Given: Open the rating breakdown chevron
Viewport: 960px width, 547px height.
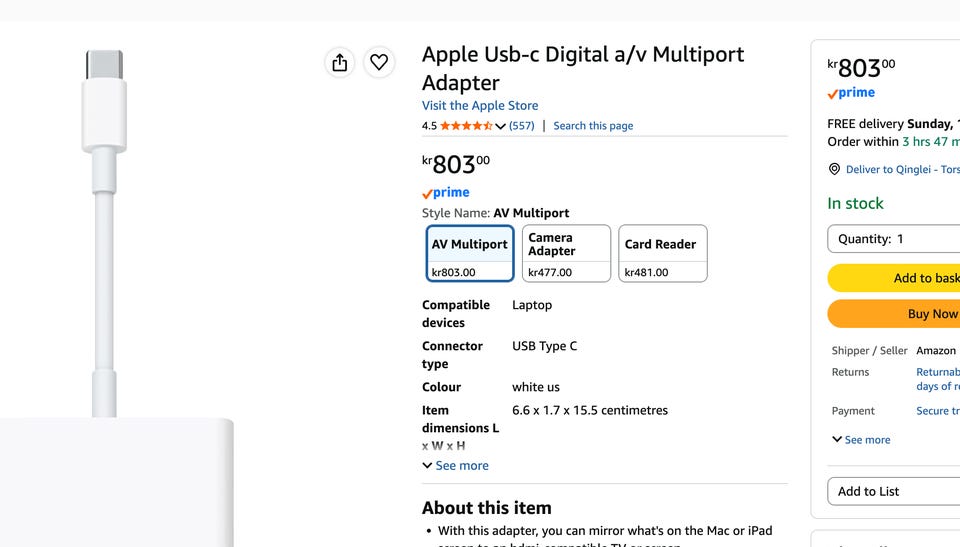Looking at the screenshot, I should tap(500, 126).
